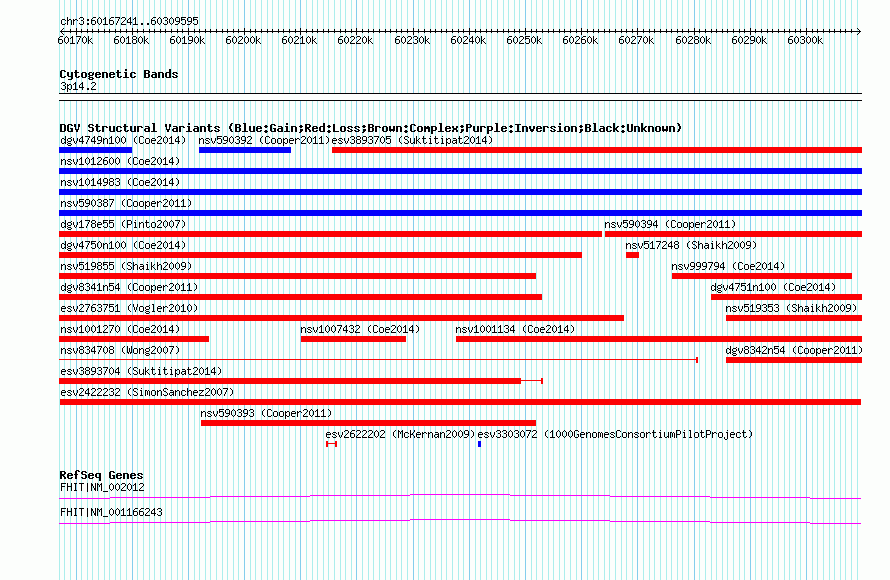890x580 pixels.
Task: Select the red dgv8342n54 loss bar
Action: tap(794, 360)
